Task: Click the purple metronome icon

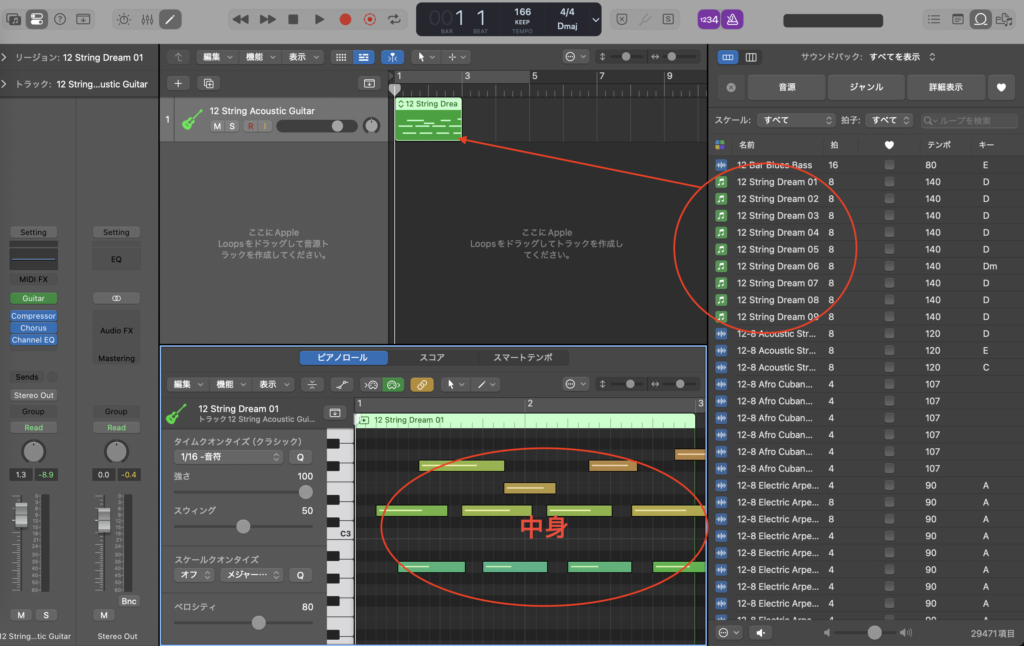Action: 731,19
